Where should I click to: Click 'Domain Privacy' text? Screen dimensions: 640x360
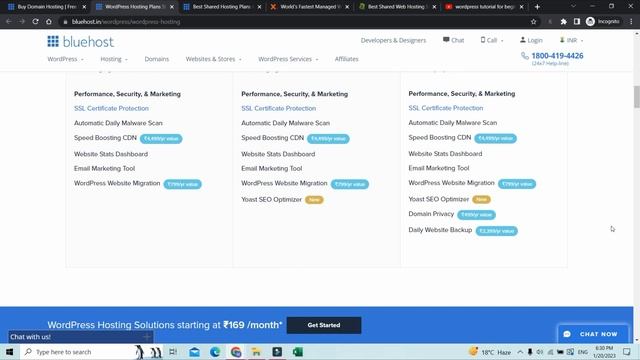tap(431, 214)
